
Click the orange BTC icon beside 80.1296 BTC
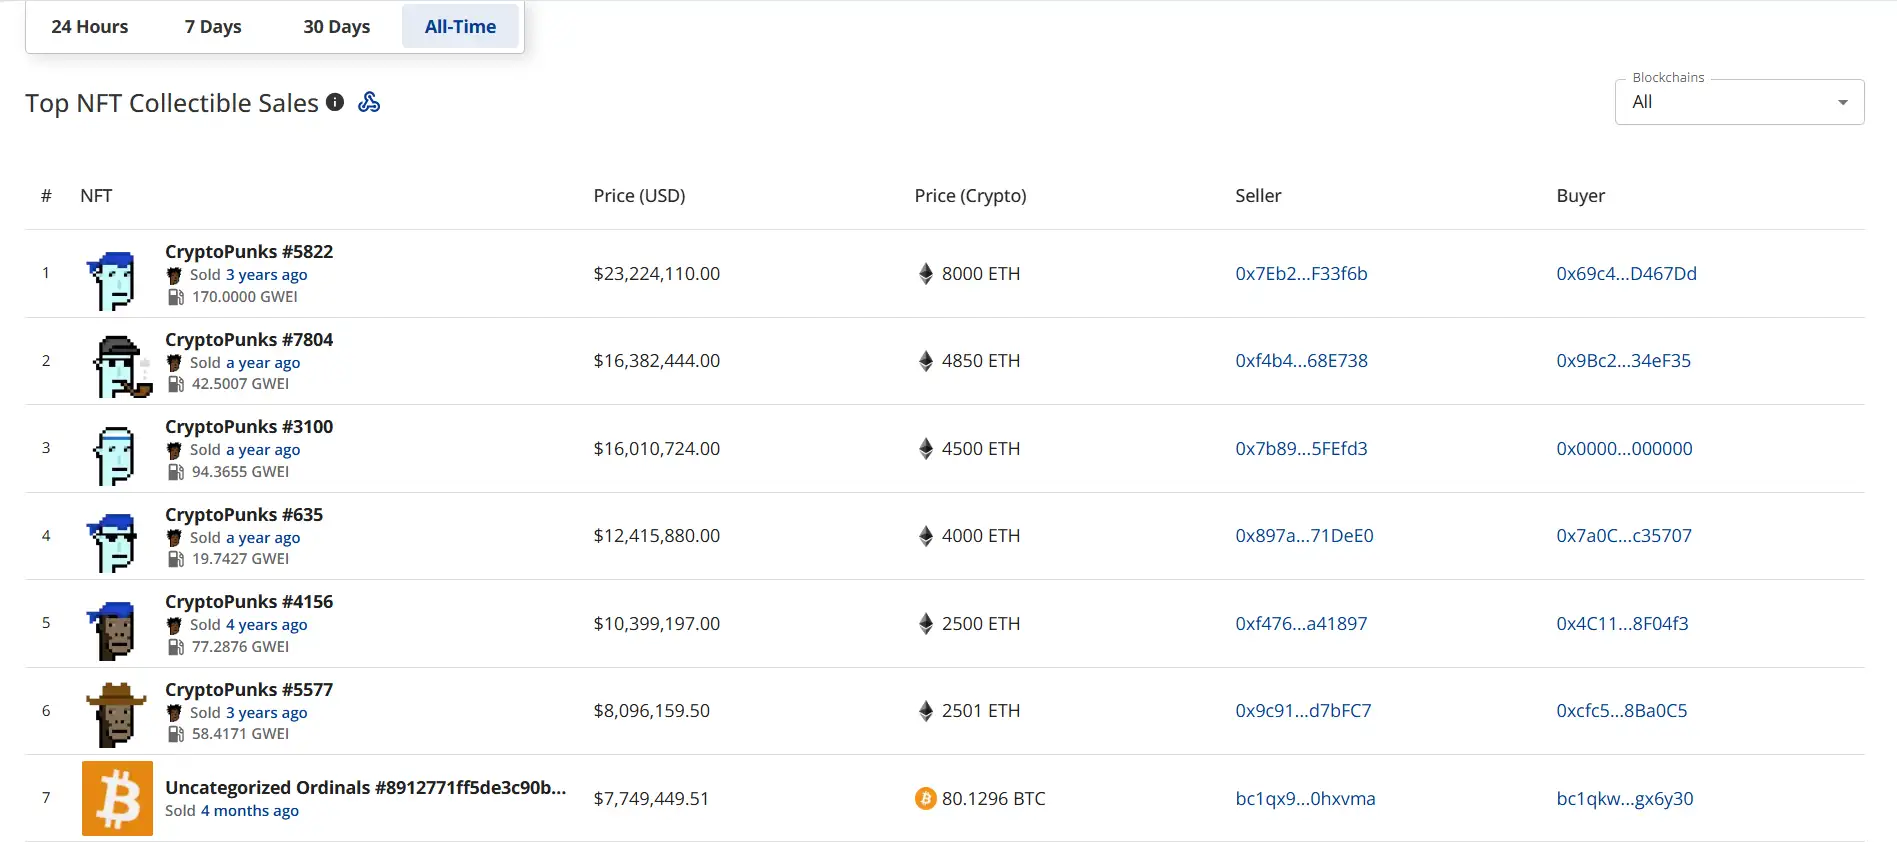[925, 799]
